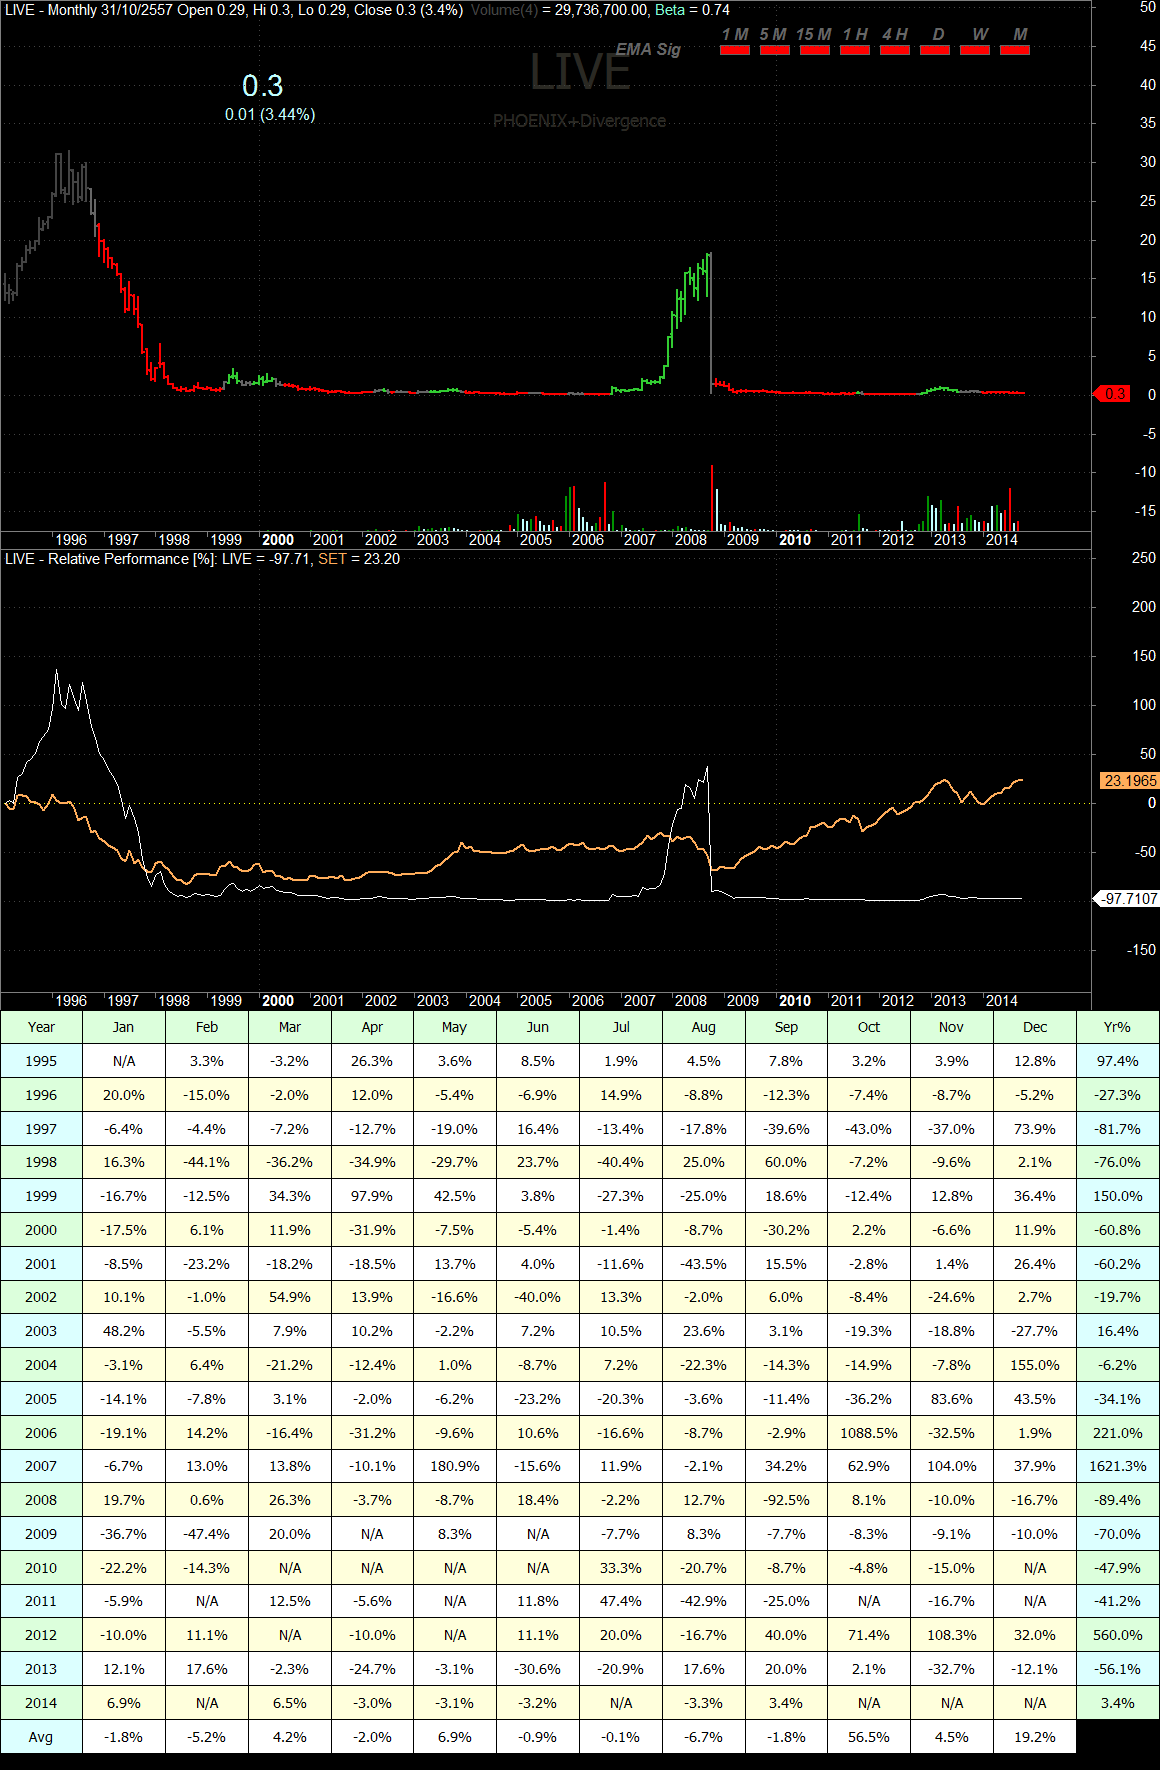Click the red 1 M EMA signal indicator

click(x=735, y=50)
